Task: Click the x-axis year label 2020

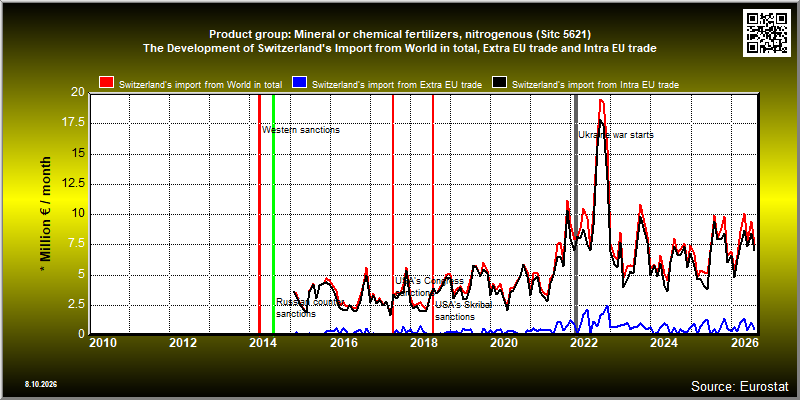Action: (503, 342)
